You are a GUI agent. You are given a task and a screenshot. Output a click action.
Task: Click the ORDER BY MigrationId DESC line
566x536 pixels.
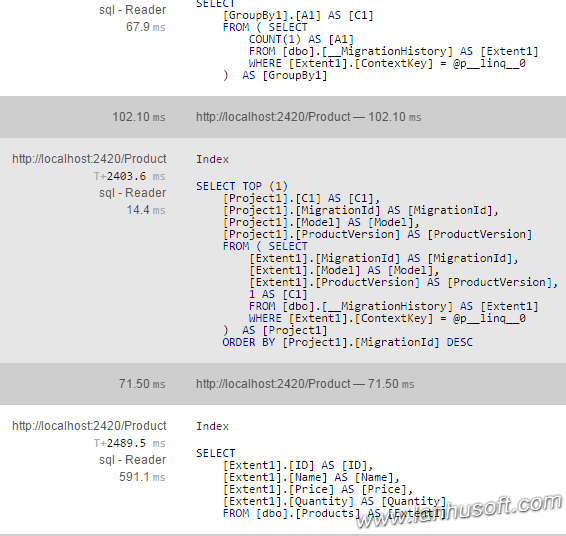(x=347, y=342)
